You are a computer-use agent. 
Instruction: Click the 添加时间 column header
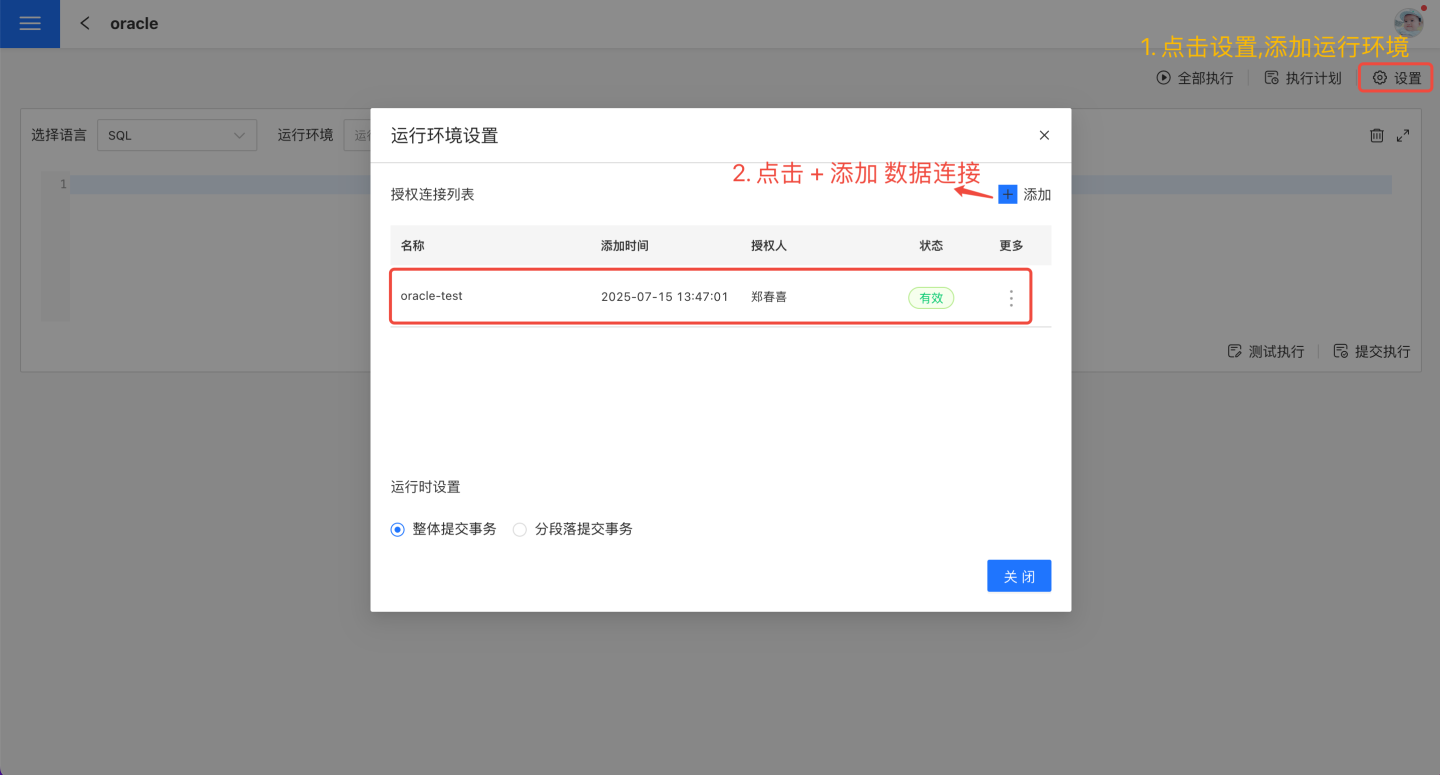[625, 245]
